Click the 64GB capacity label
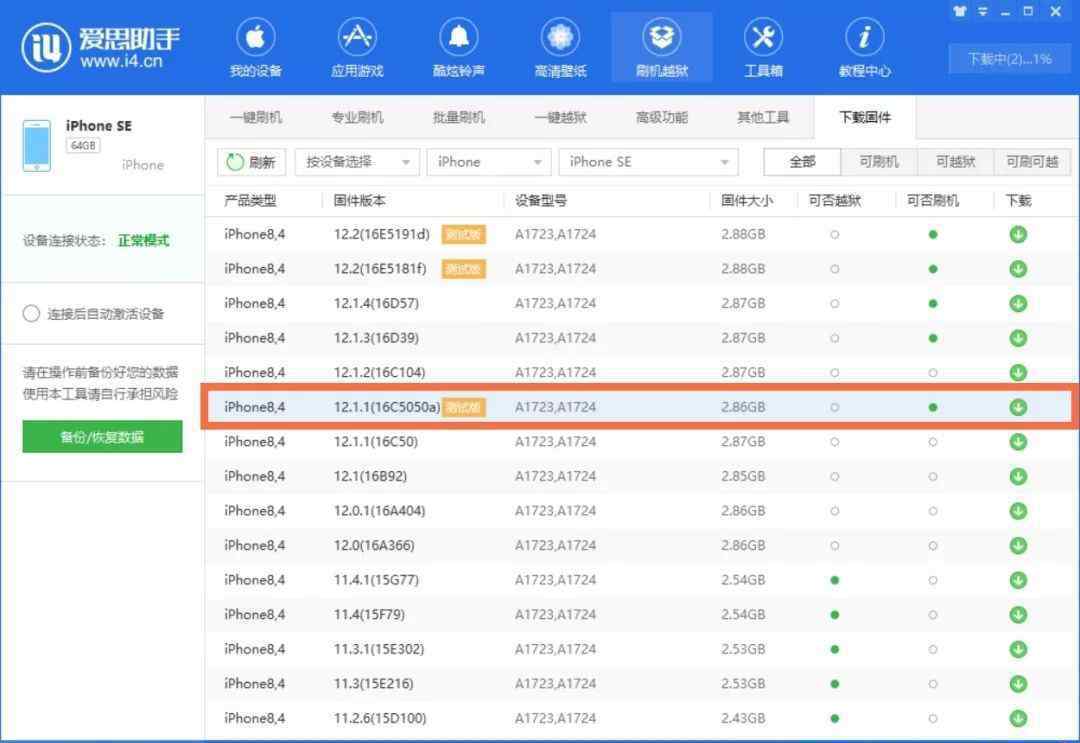Viewport: 1080px width, 743px height. click(83, 145)
